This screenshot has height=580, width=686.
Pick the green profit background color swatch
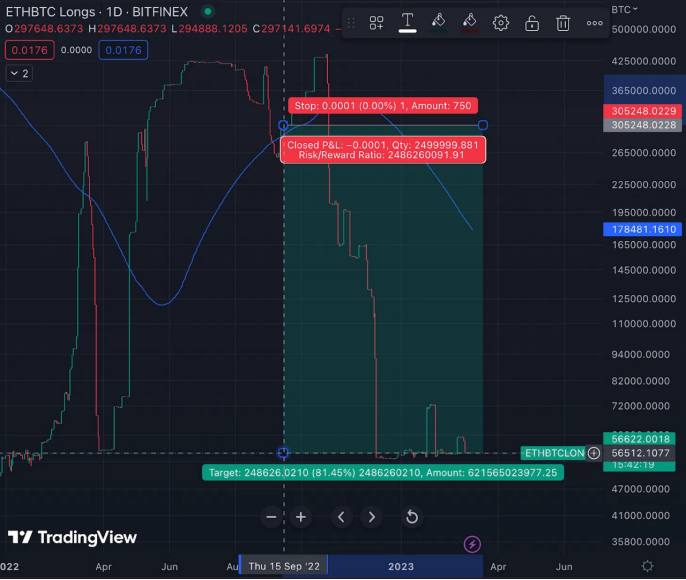[438, 22]
